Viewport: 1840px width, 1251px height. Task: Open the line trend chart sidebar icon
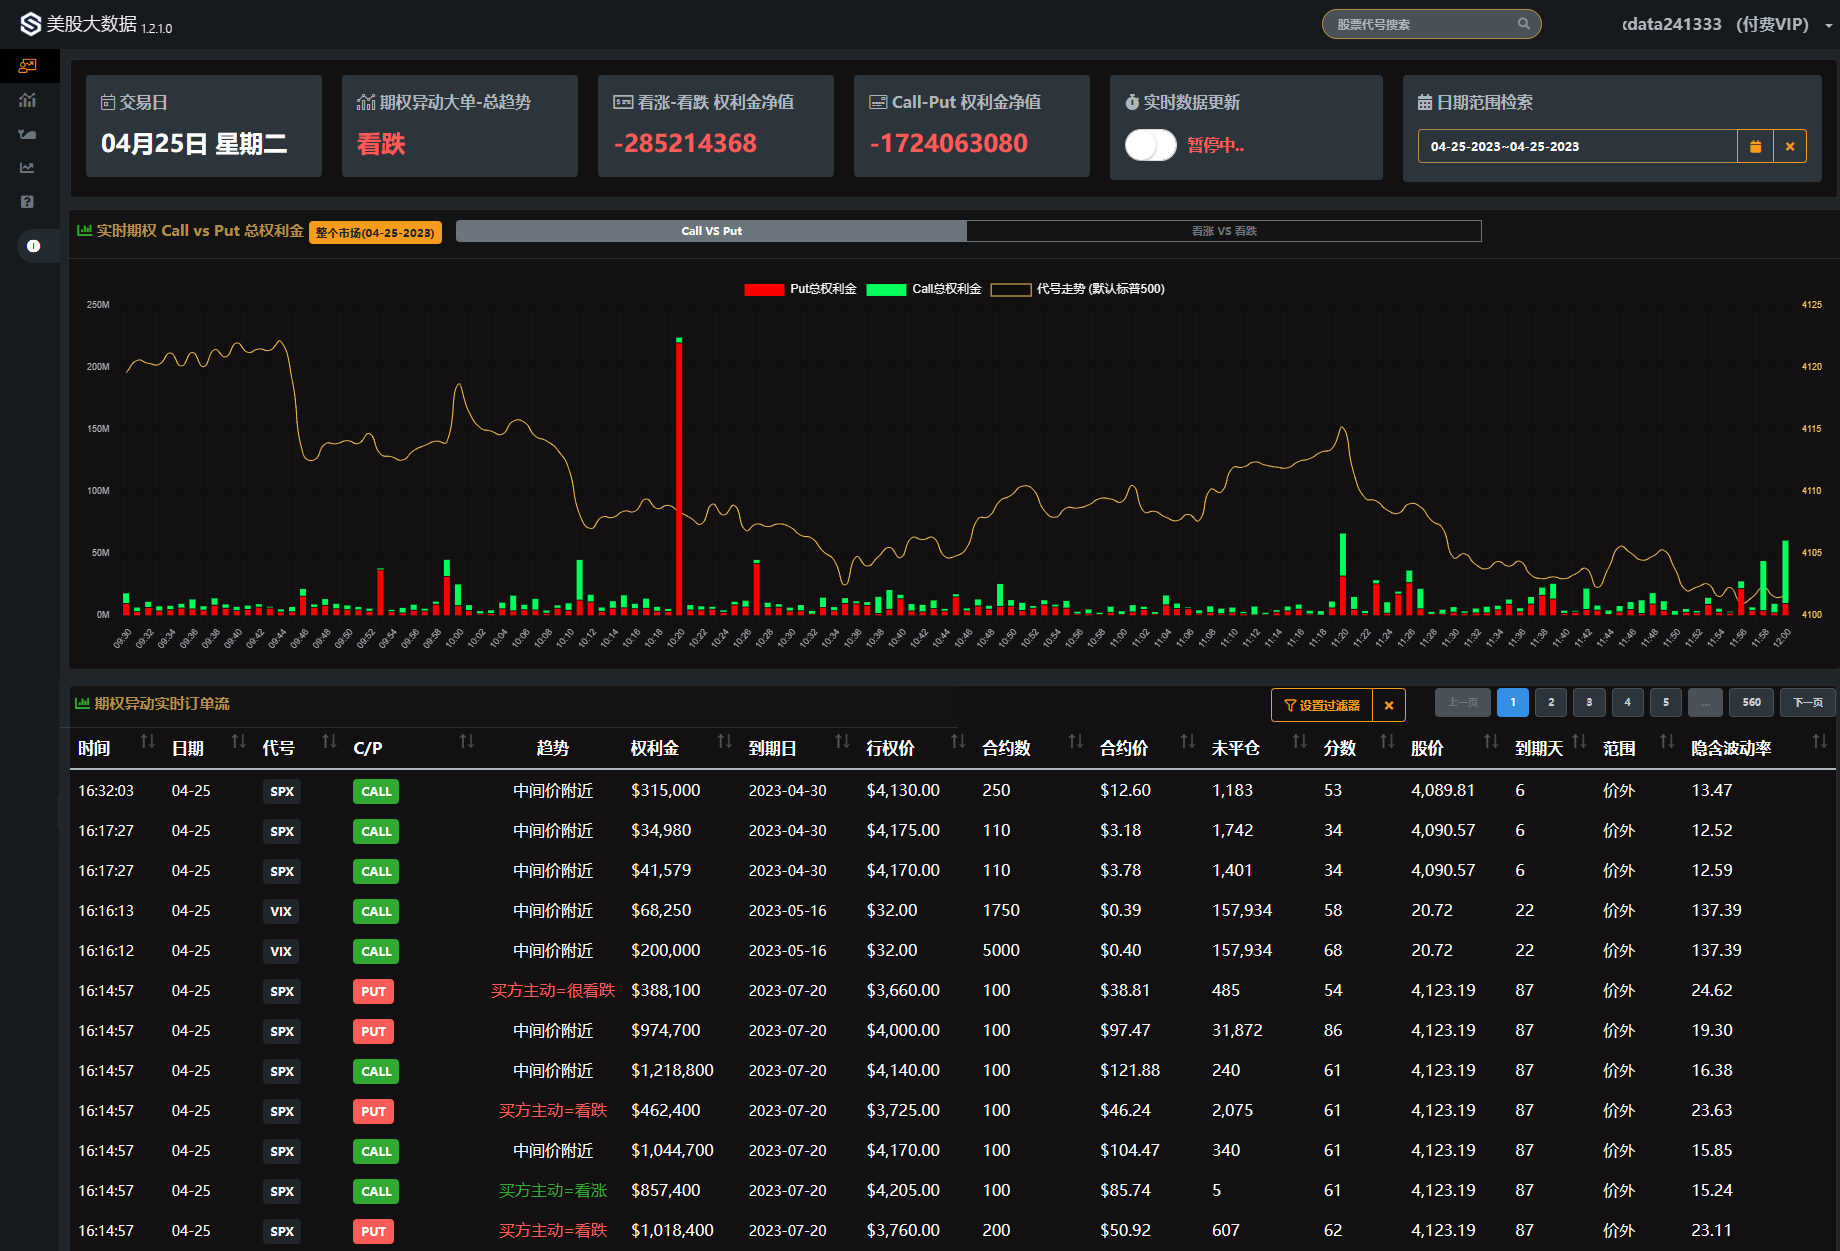tap(28, 168)
